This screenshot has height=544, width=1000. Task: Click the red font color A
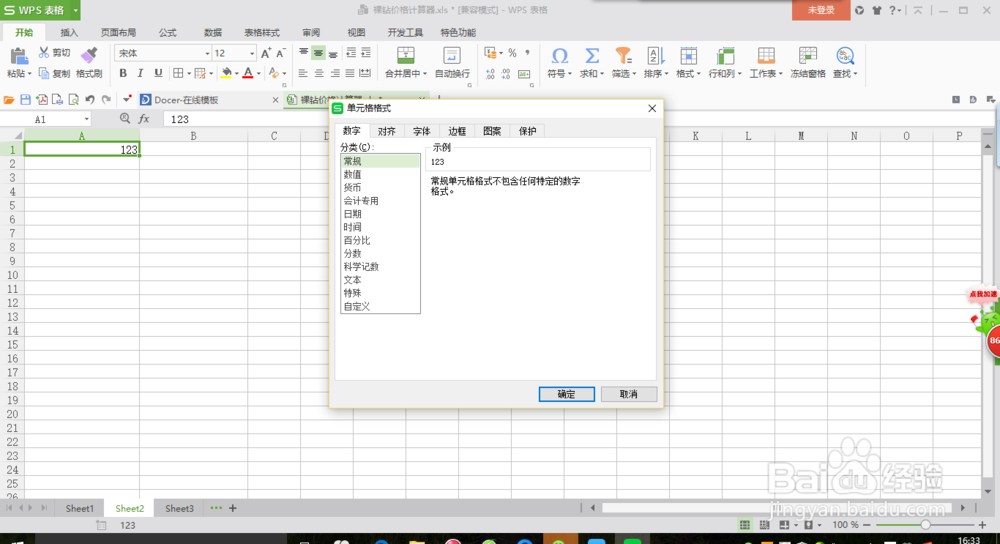tap(248, 73)
